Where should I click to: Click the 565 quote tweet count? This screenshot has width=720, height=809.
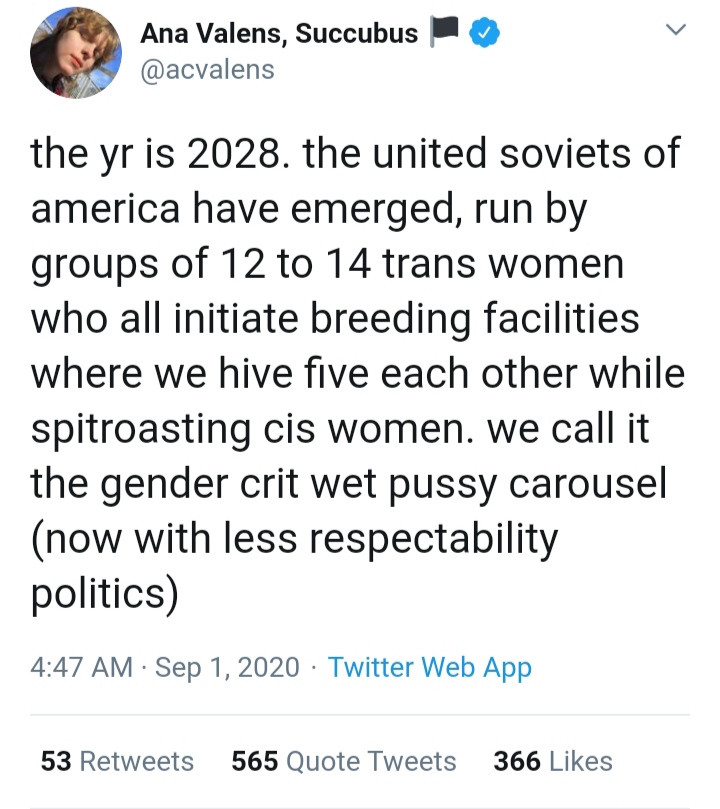coord(255,762)
